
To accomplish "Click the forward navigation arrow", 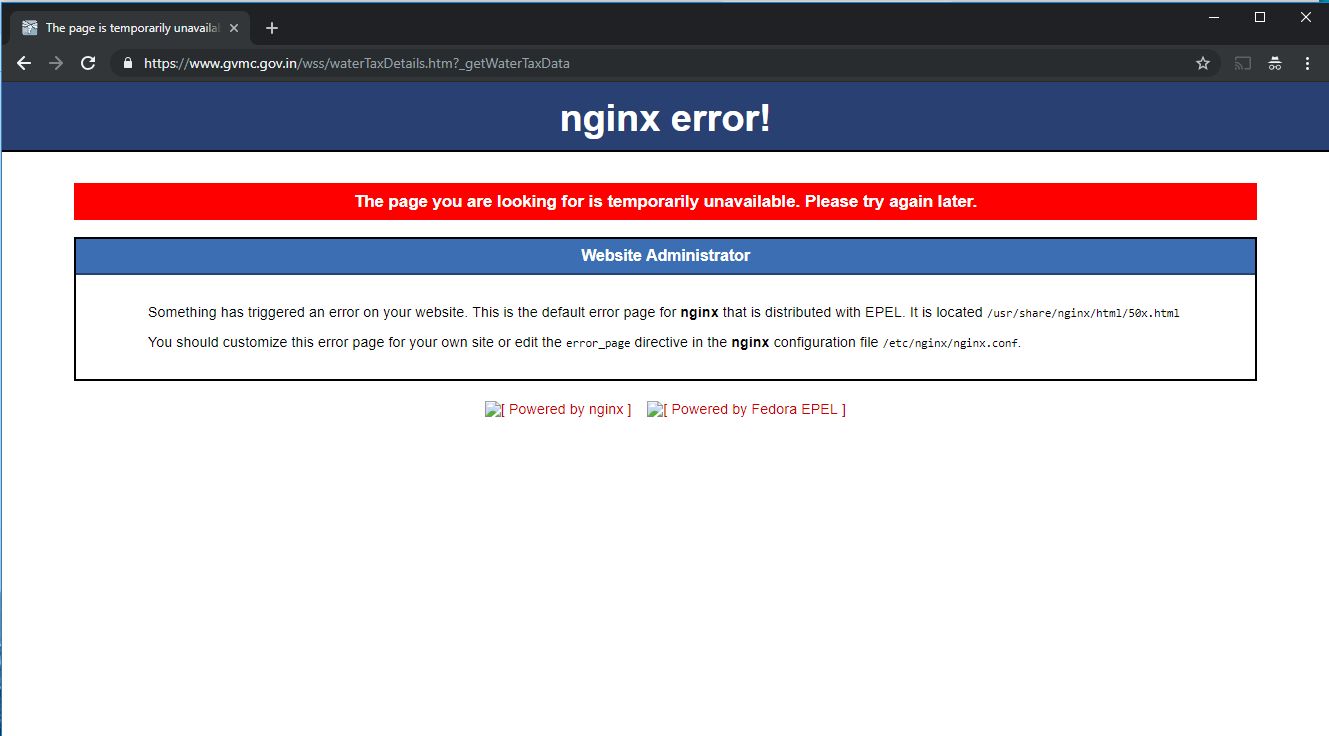I will pos(56,63).
